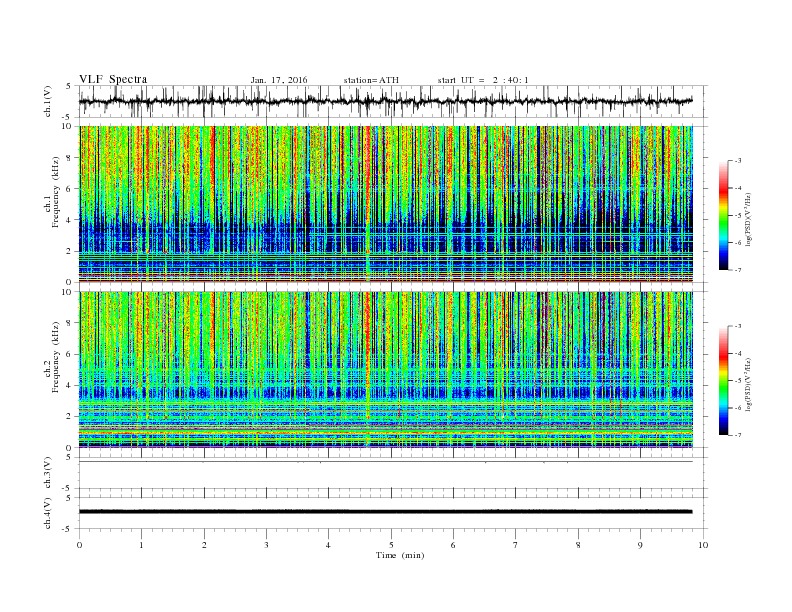Click the ch.1 waveform trace panel

(x=393, y=101)
